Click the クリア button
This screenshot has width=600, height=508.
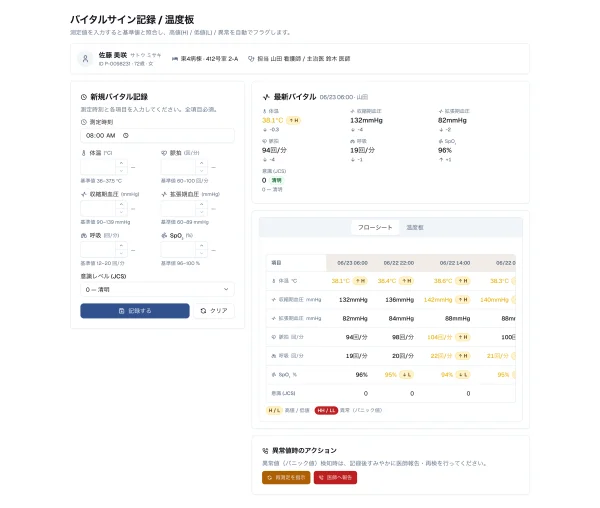point(214,311)
